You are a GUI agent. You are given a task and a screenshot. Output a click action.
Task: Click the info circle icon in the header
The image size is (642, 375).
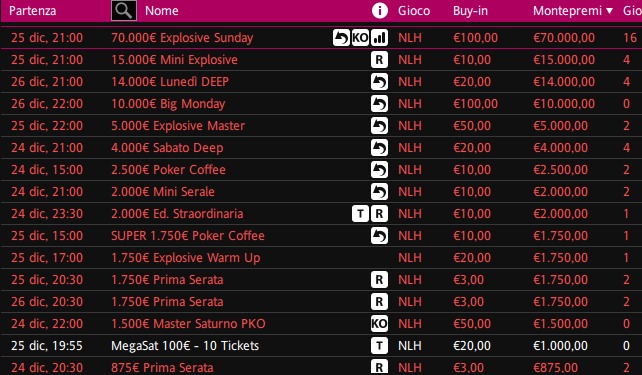click(380, 11)
